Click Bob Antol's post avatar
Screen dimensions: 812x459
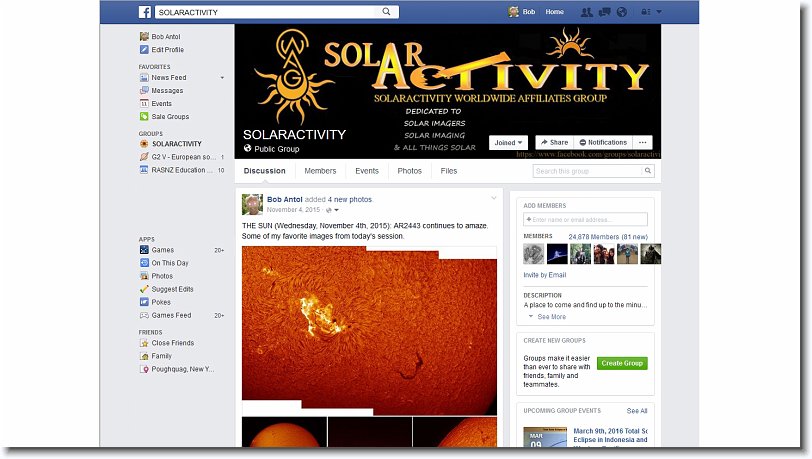(x=252, y=205)
